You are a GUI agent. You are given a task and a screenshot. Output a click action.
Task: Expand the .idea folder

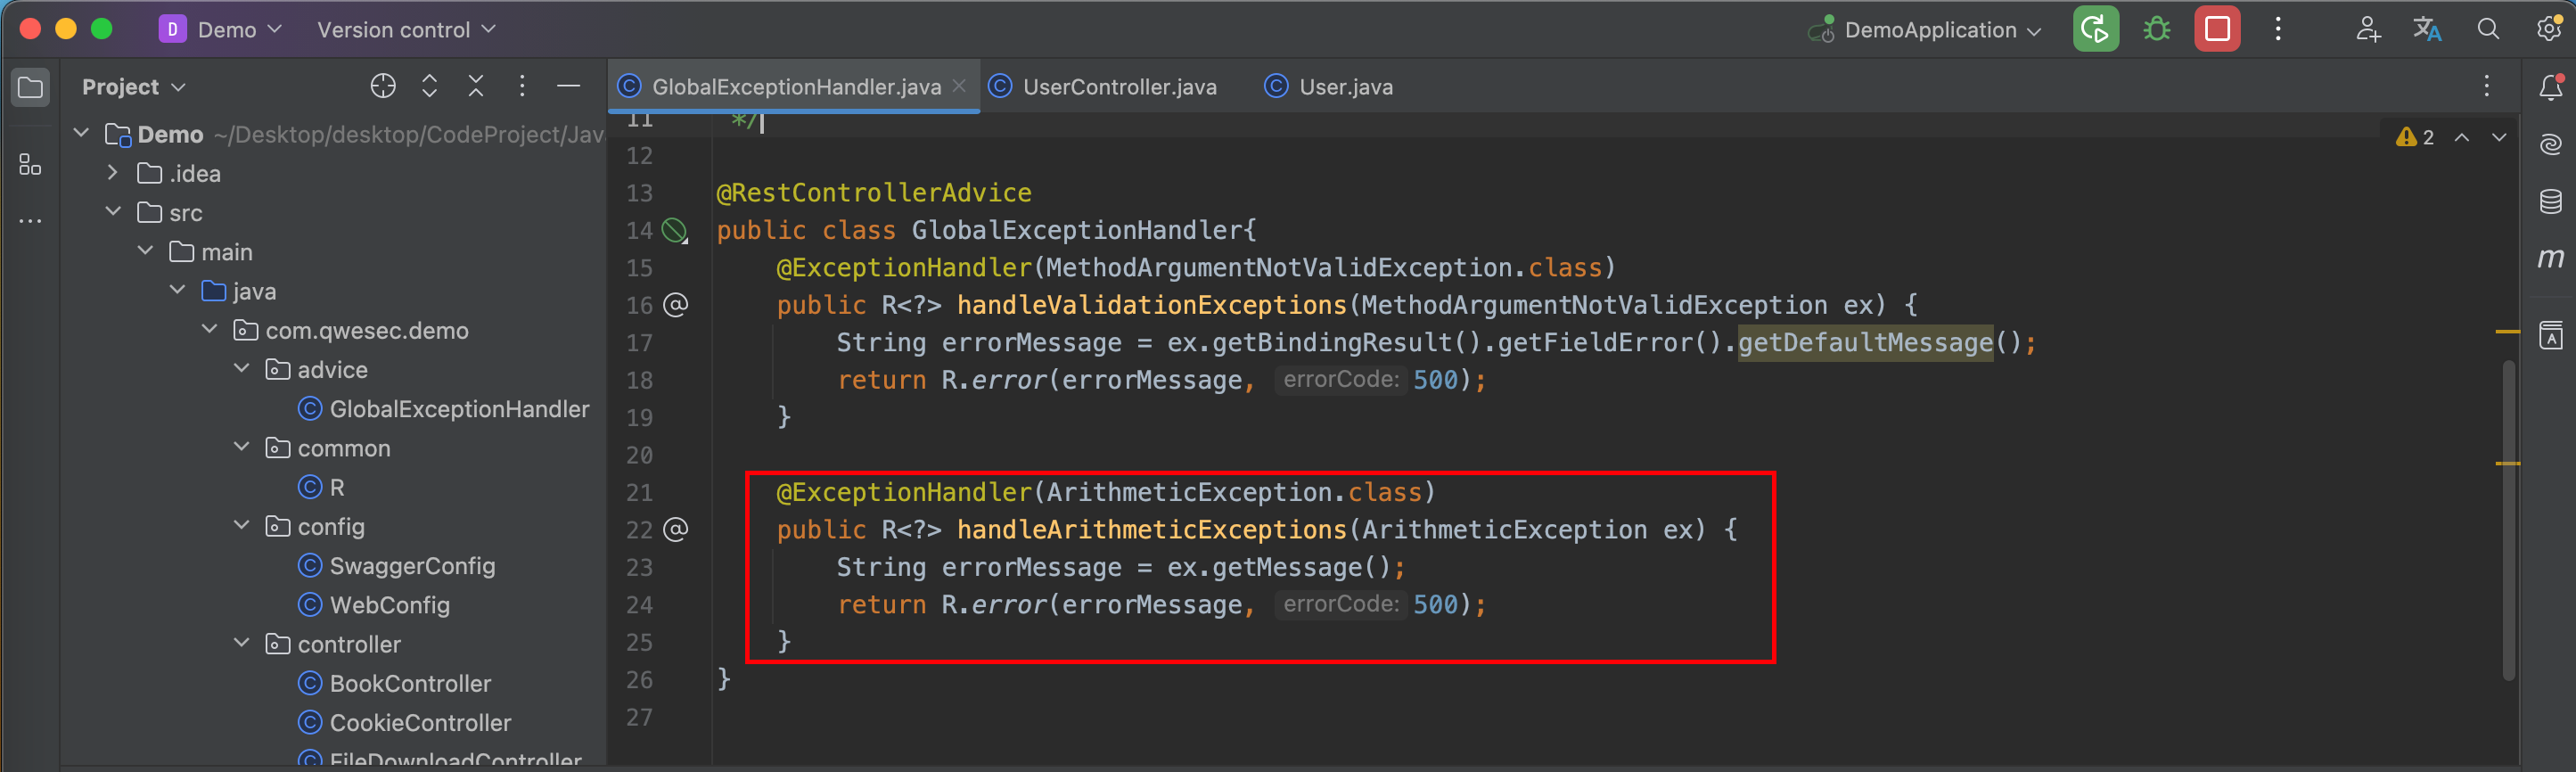point(113,173)
